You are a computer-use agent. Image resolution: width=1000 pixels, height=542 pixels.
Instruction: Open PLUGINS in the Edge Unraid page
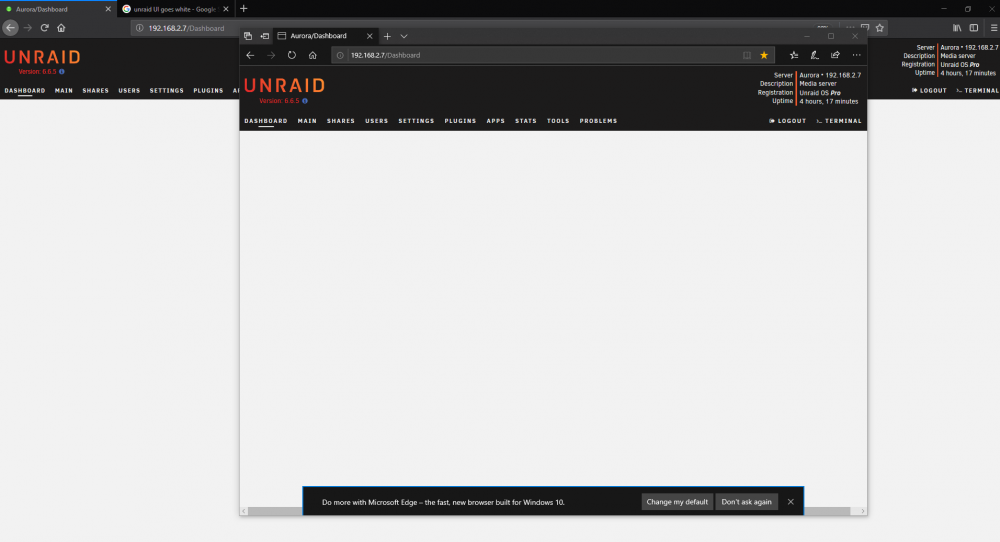coord(460,121)
